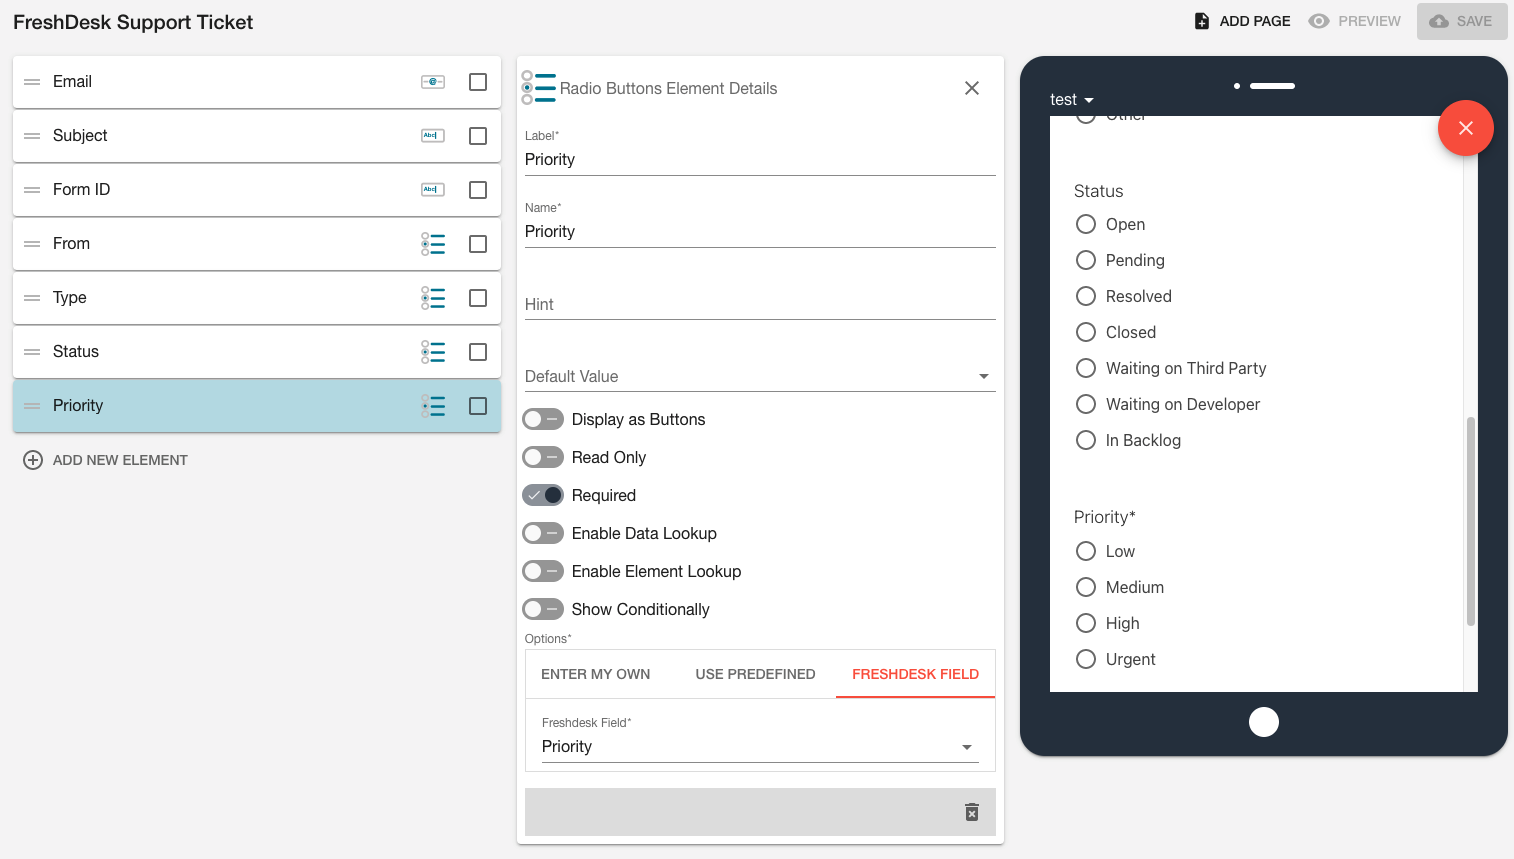Screen dimensions: 1514x859
Task: Click the Status radio list type icon
Action: point(433,352)
